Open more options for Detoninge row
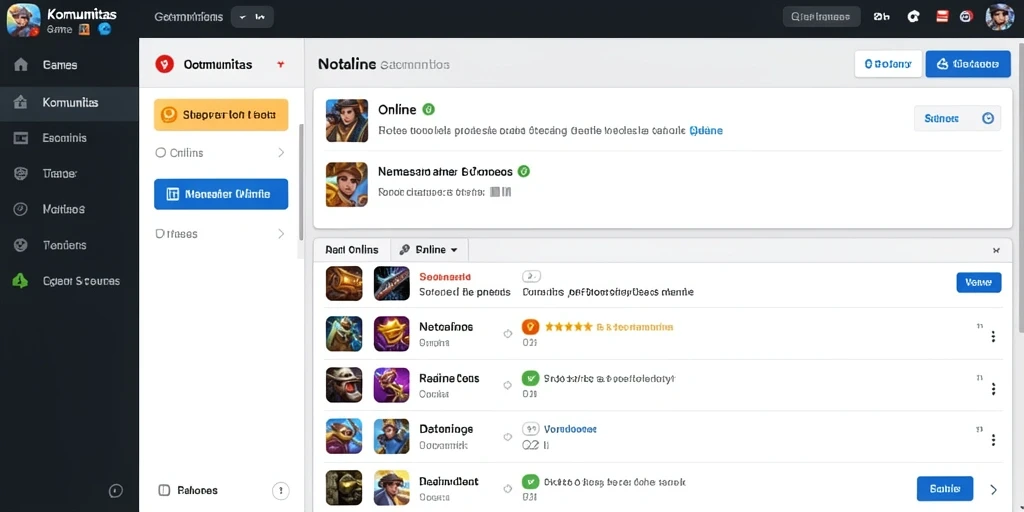The height and width of the screenshot is (512, 1024). pyautogui.click(x=993, y=440)
